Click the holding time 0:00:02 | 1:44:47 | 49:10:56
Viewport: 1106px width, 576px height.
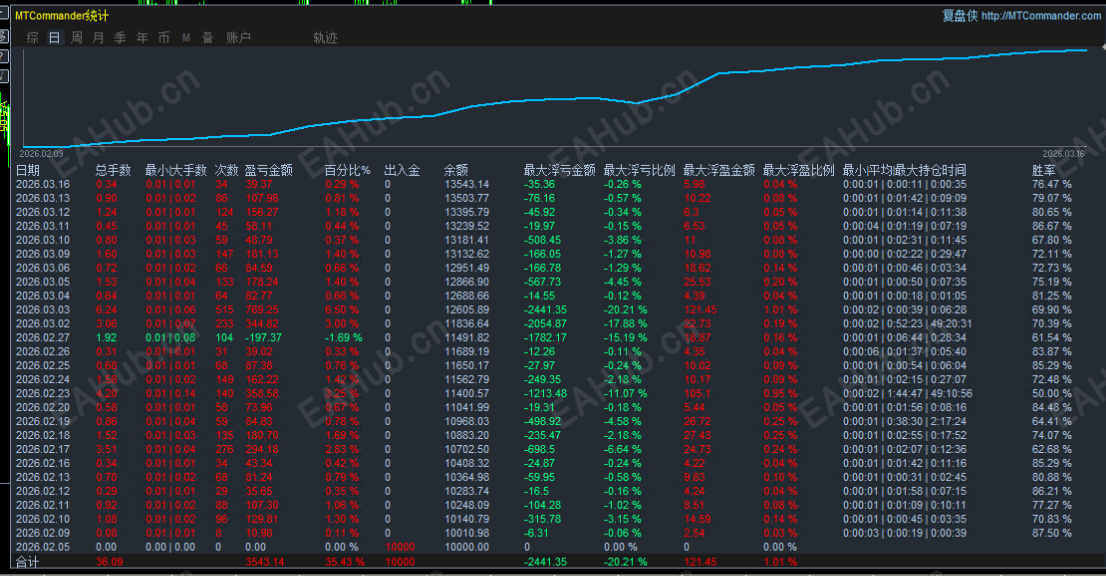pyautogui.click(x=907, y=393)
